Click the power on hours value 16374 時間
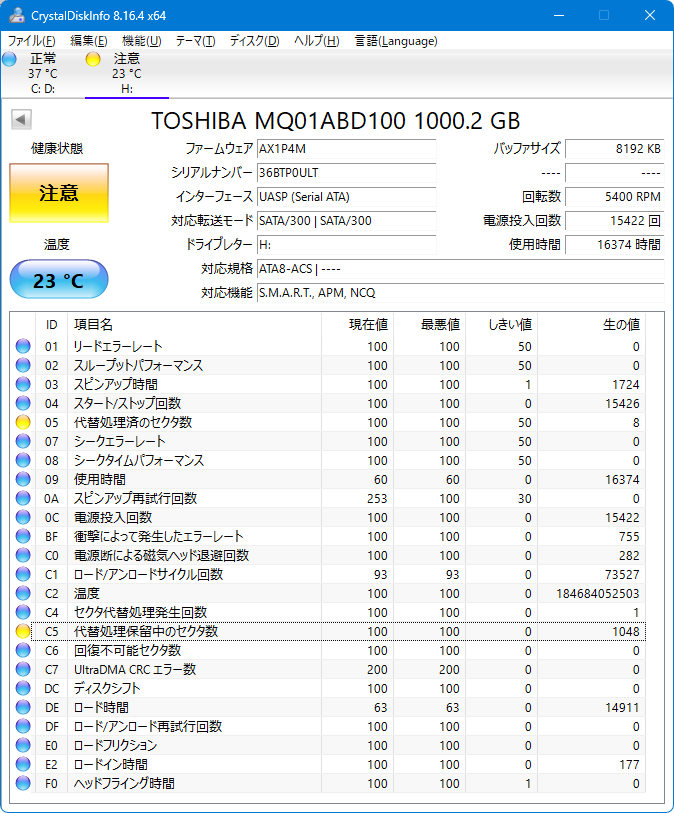Screen dimensions: 674x813 pyautogui.click(x=614, y=245)
